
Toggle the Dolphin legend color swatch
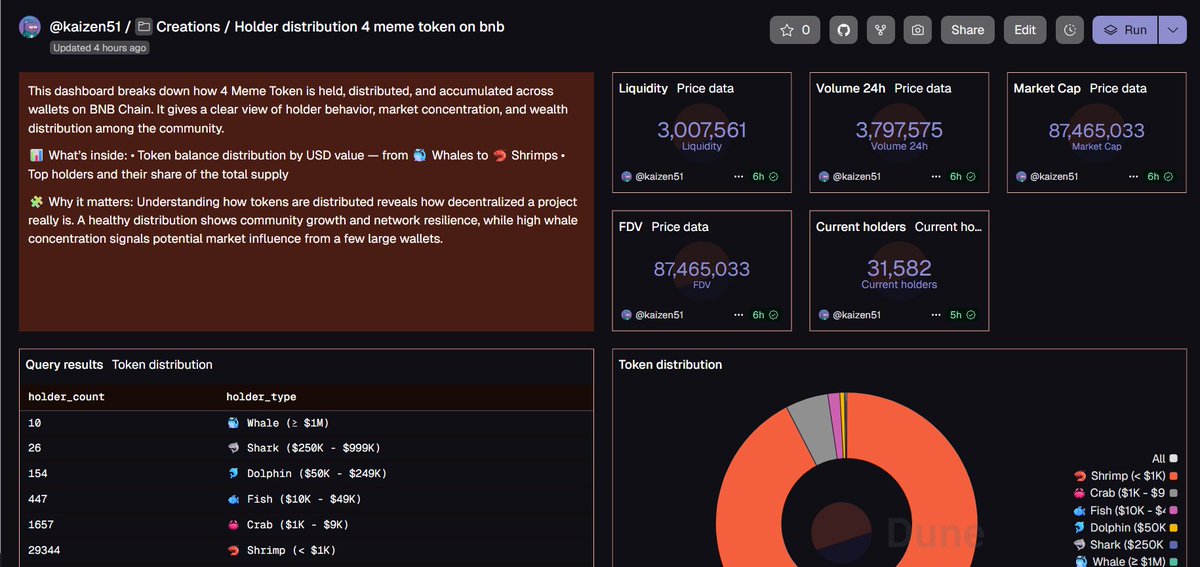pyautogui.click(x=1174, y=527)
